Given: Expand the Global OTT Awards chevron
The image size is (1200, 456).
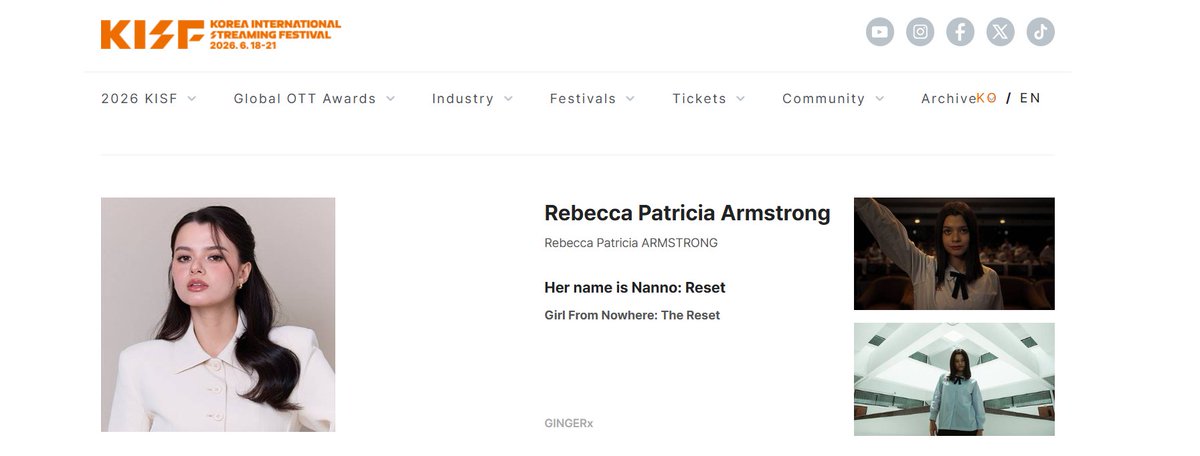Looking at the screenshot, I should click(390, 98).
